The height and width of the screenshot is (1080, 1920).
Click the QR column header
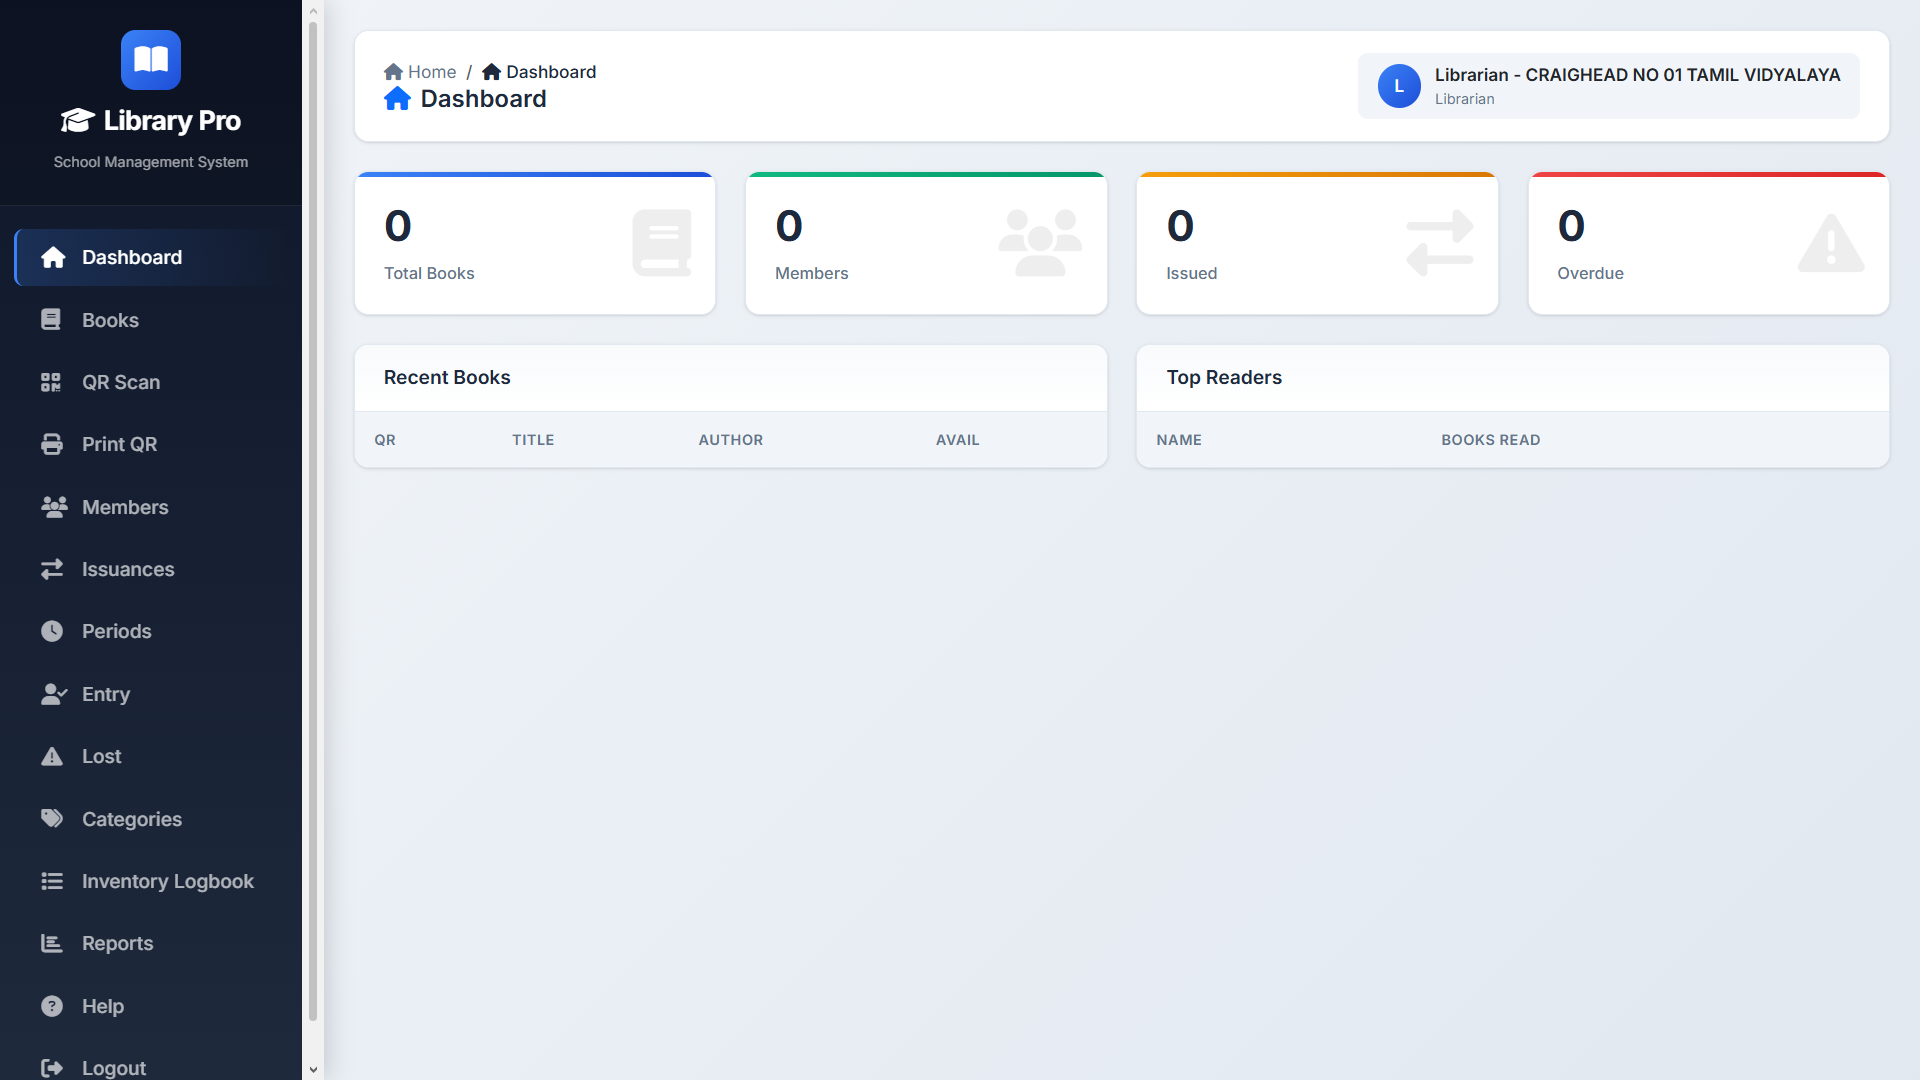(x=385, y=440)
